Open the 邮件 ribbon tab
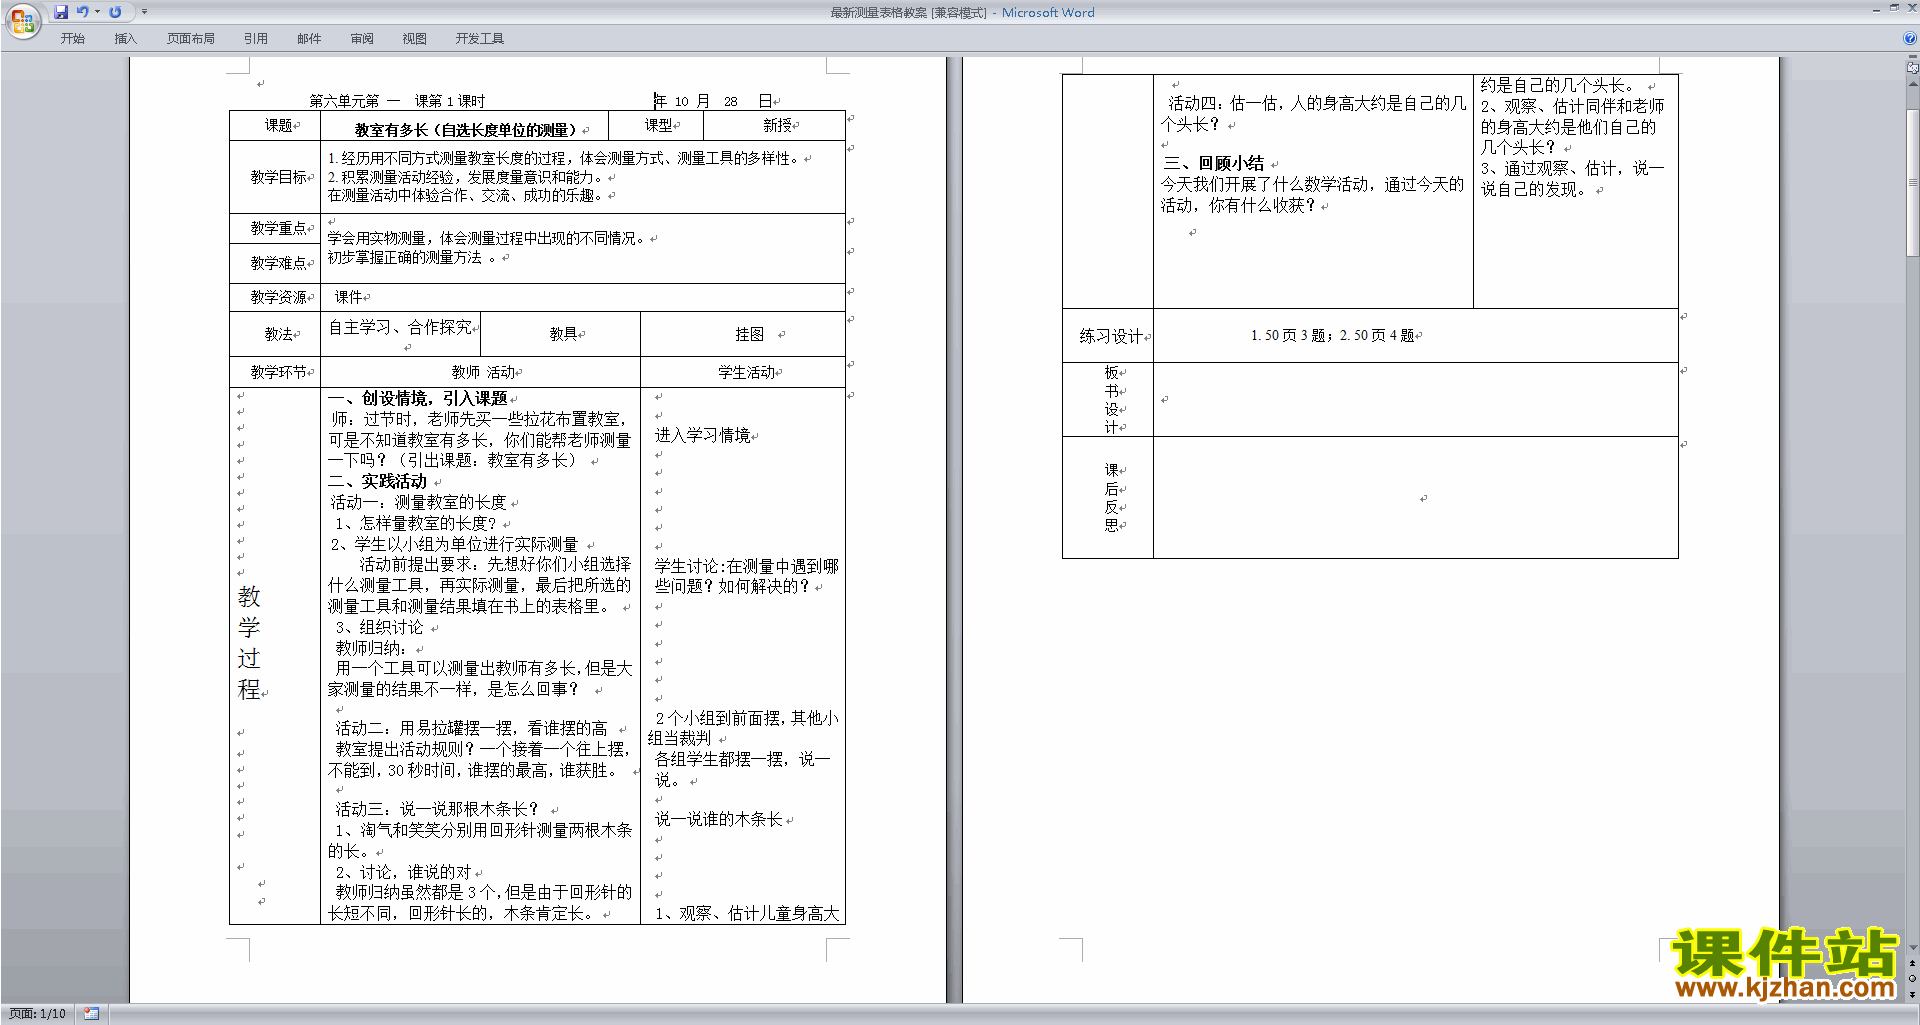The height and width of the screenshot is (1025, 1920). tap(309, 39)
